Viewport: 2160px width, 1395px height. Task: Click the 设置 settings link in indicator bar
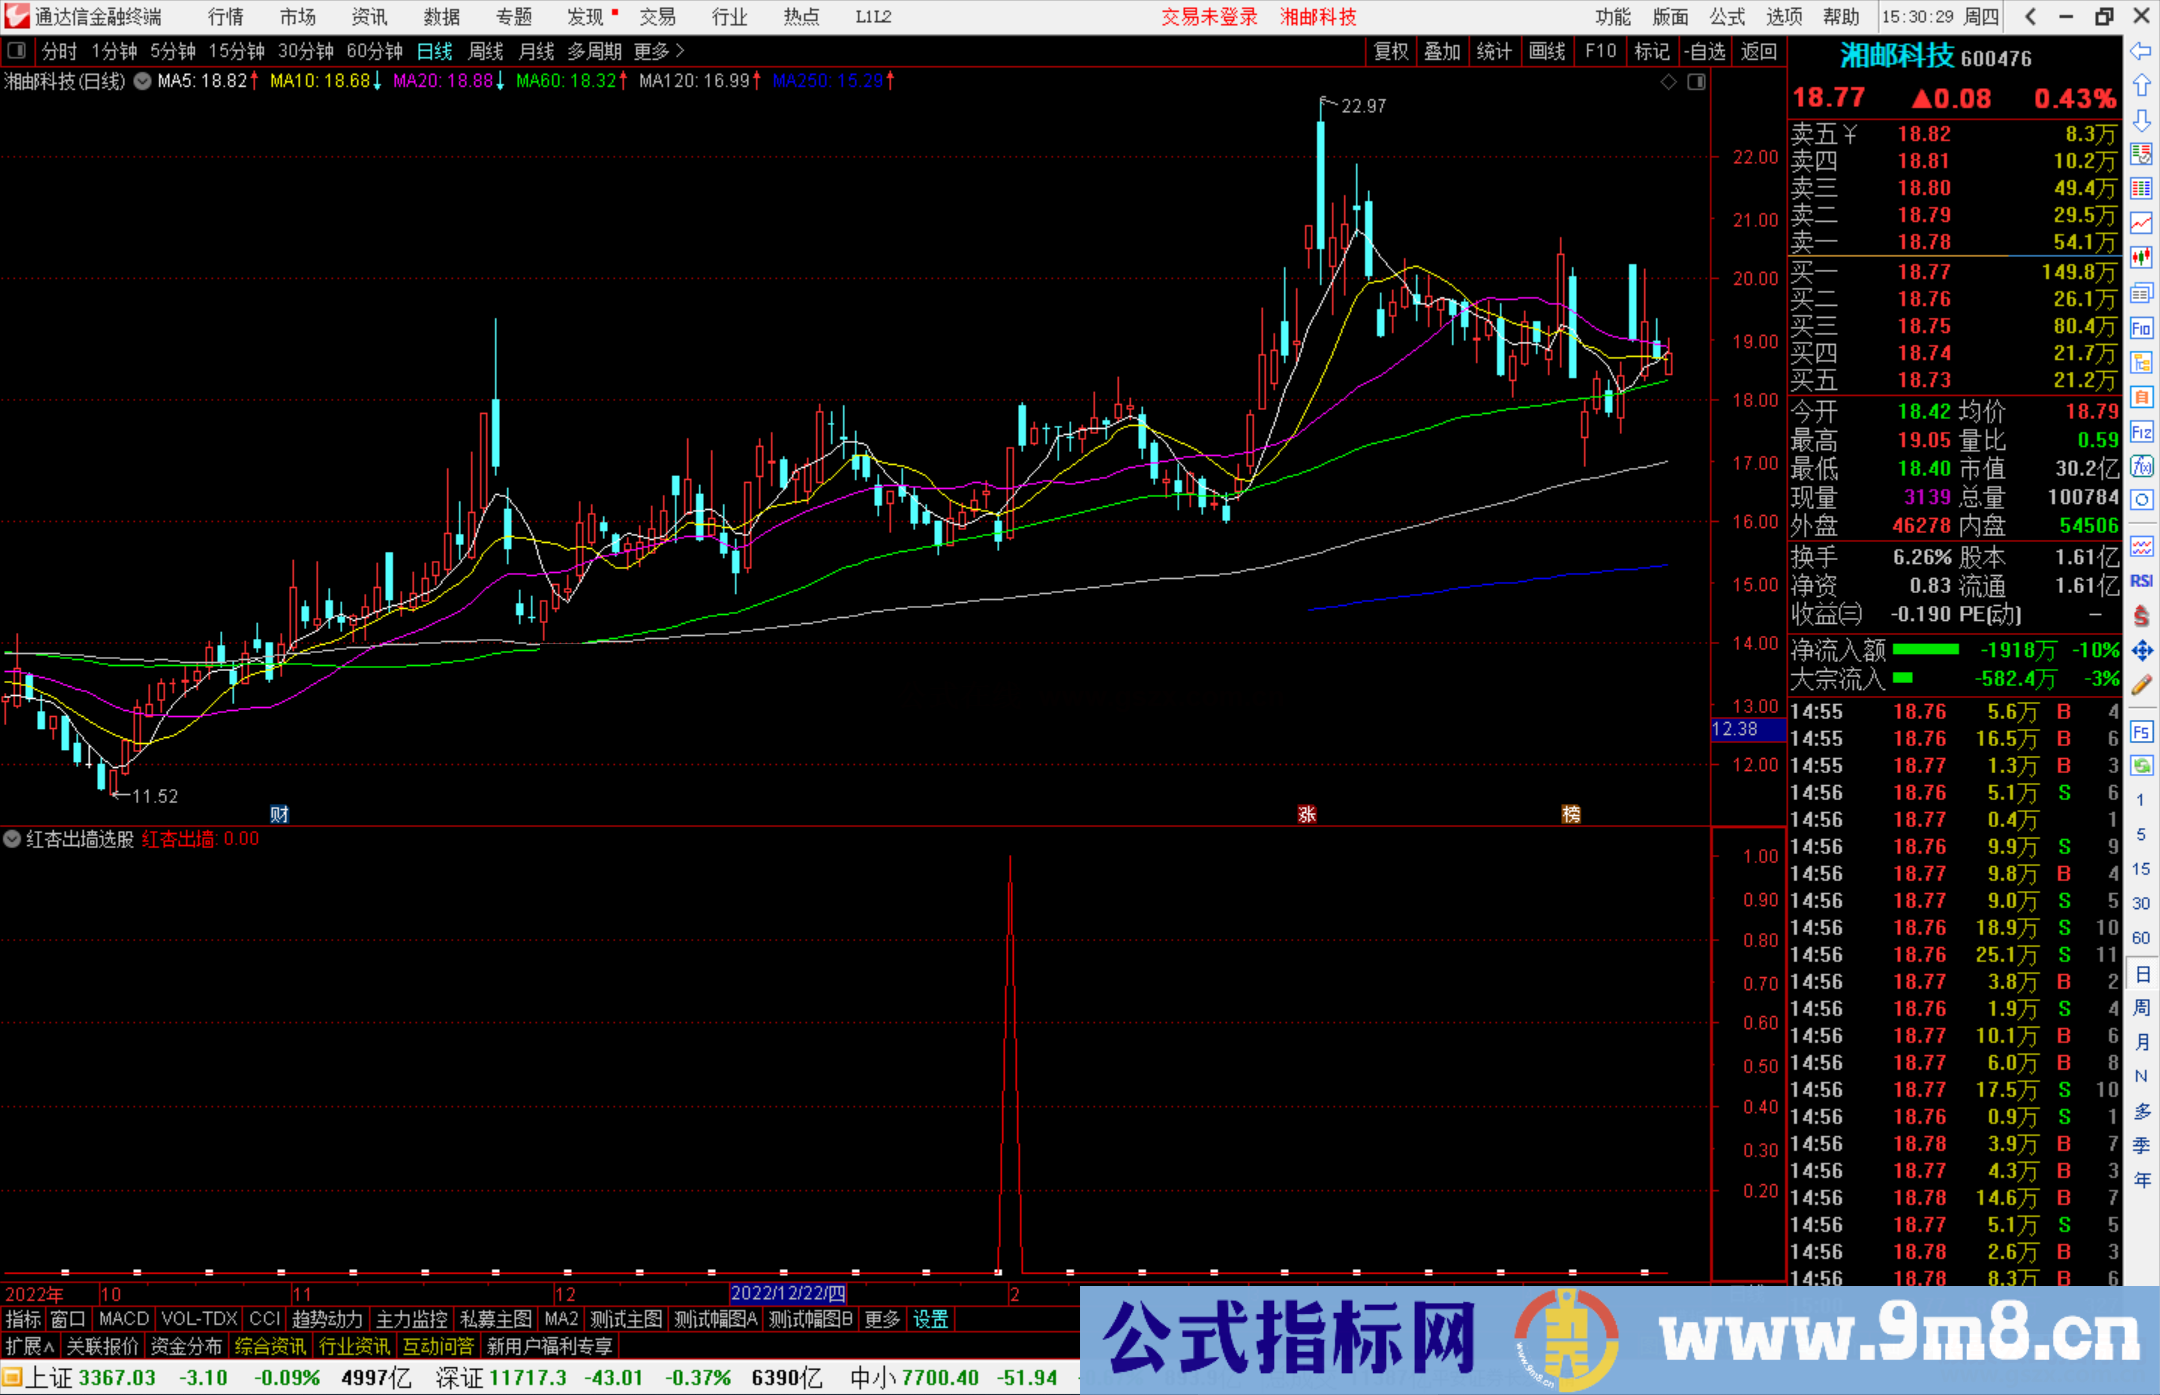[930, 1319]
